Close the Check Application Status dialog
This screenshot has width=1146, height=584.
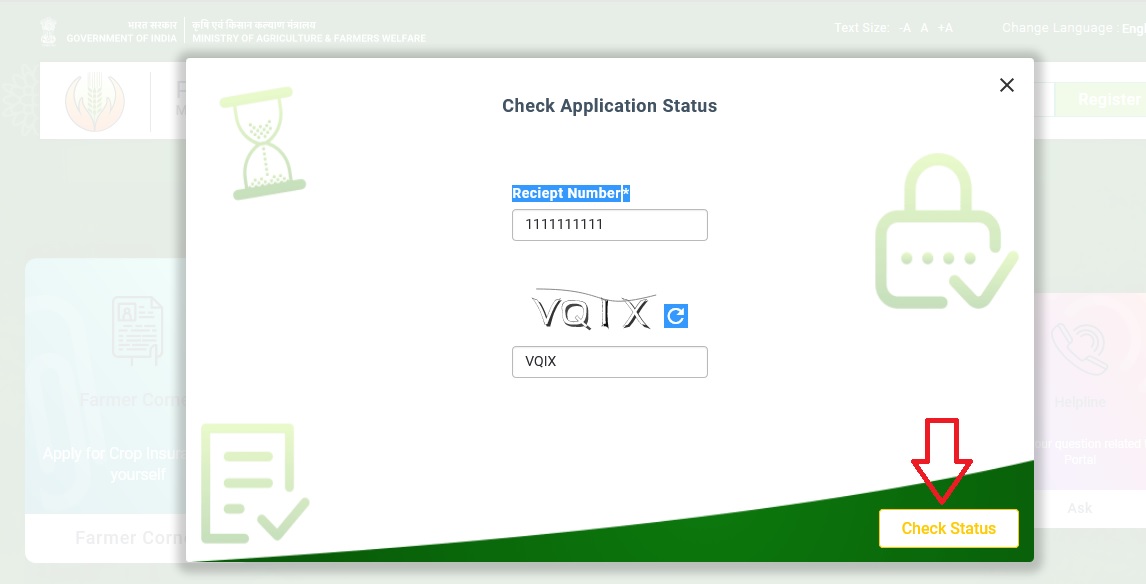click(1007, 86)
